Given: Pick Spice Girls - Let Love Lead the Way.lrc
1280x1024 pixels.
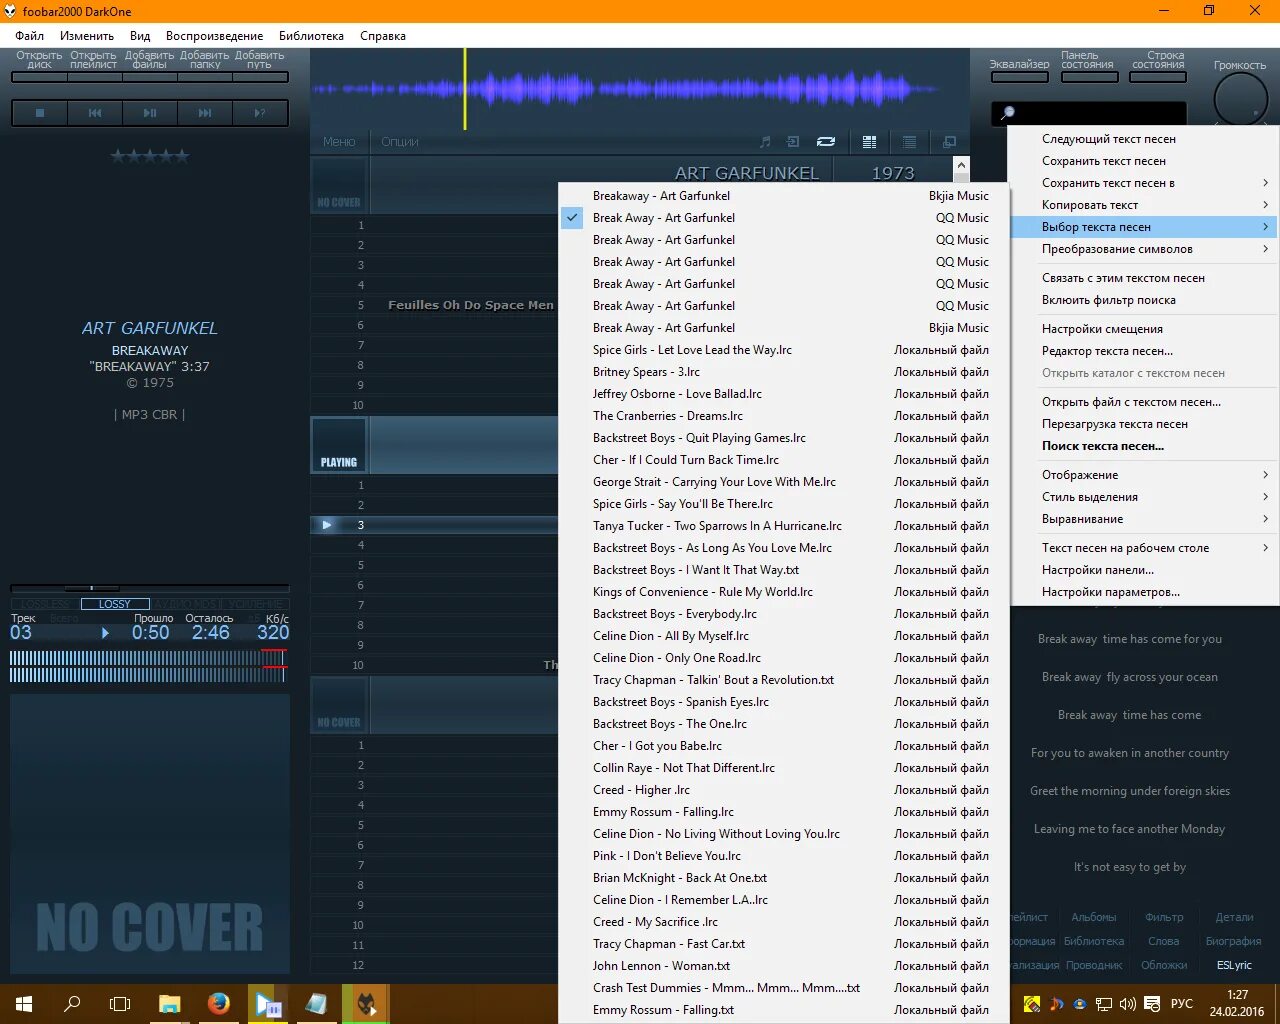Looking at the screenshot, I should click(783, 350).
